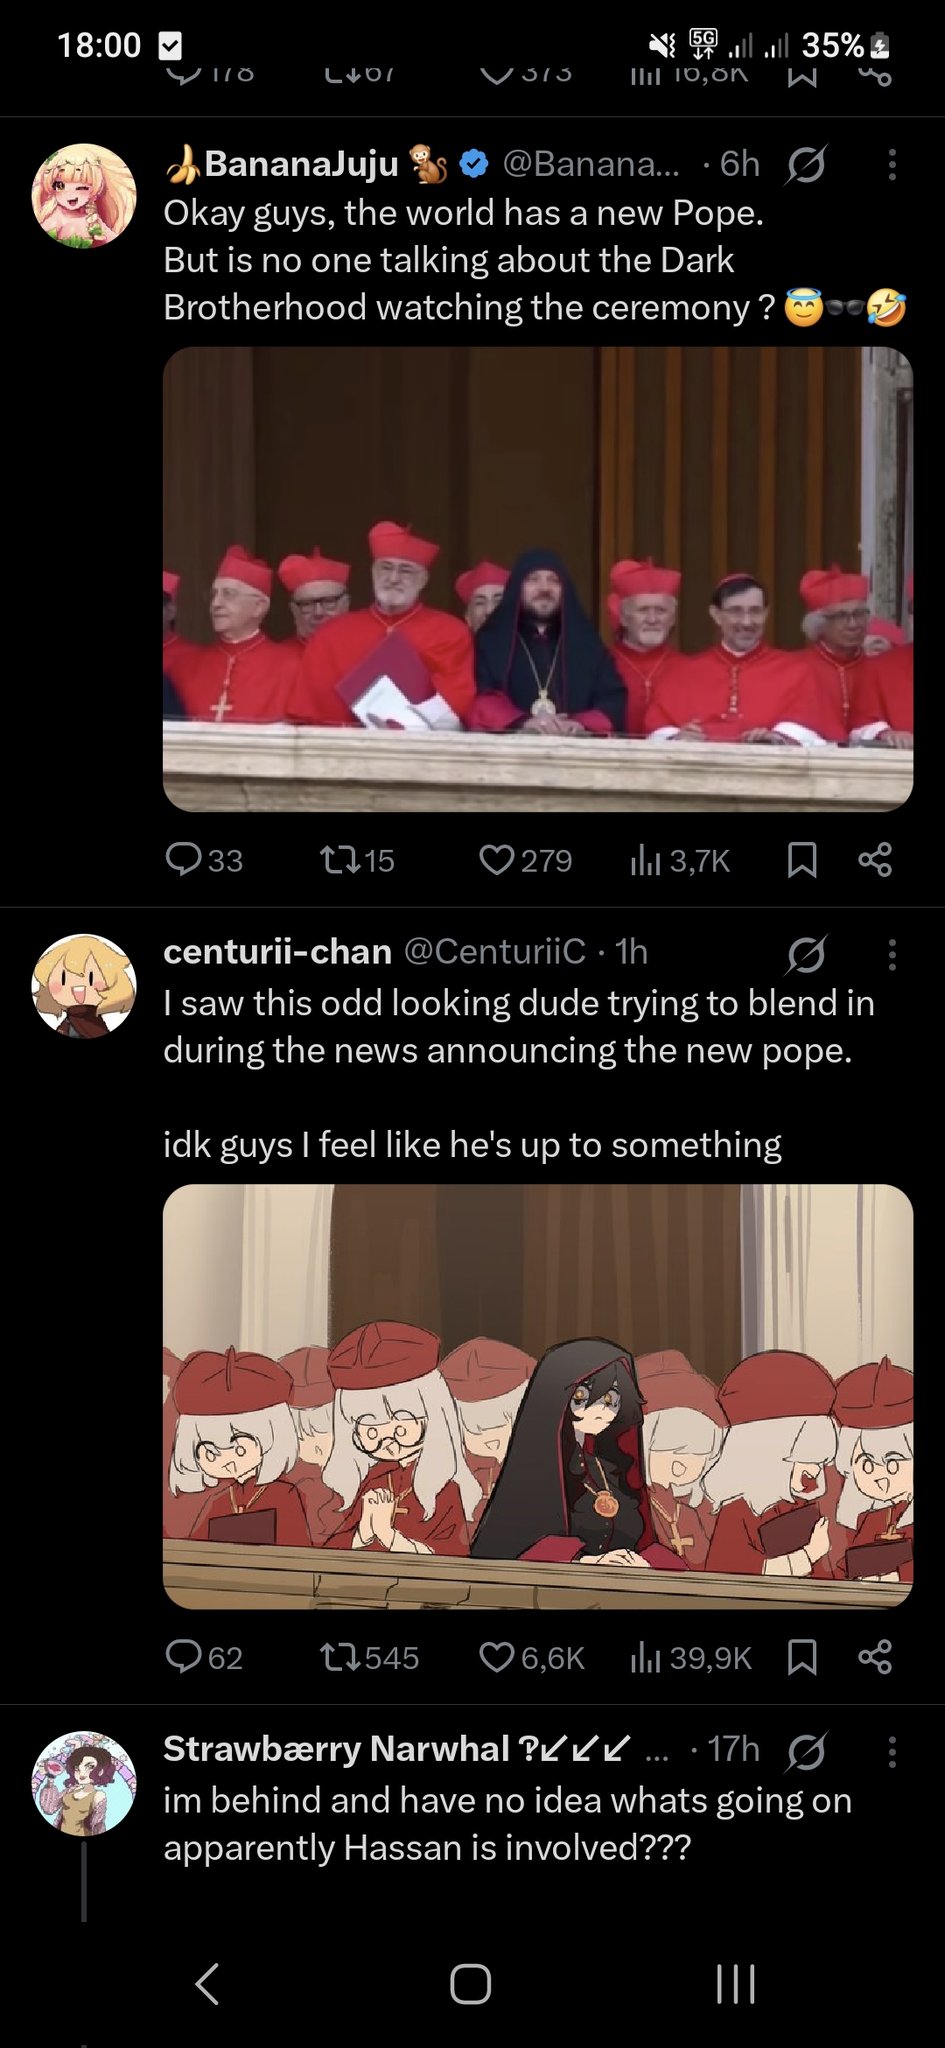The image size is (945, 2048).
Task: Bookmark BananaJuju's tweet
Action: tap(802, 860)
